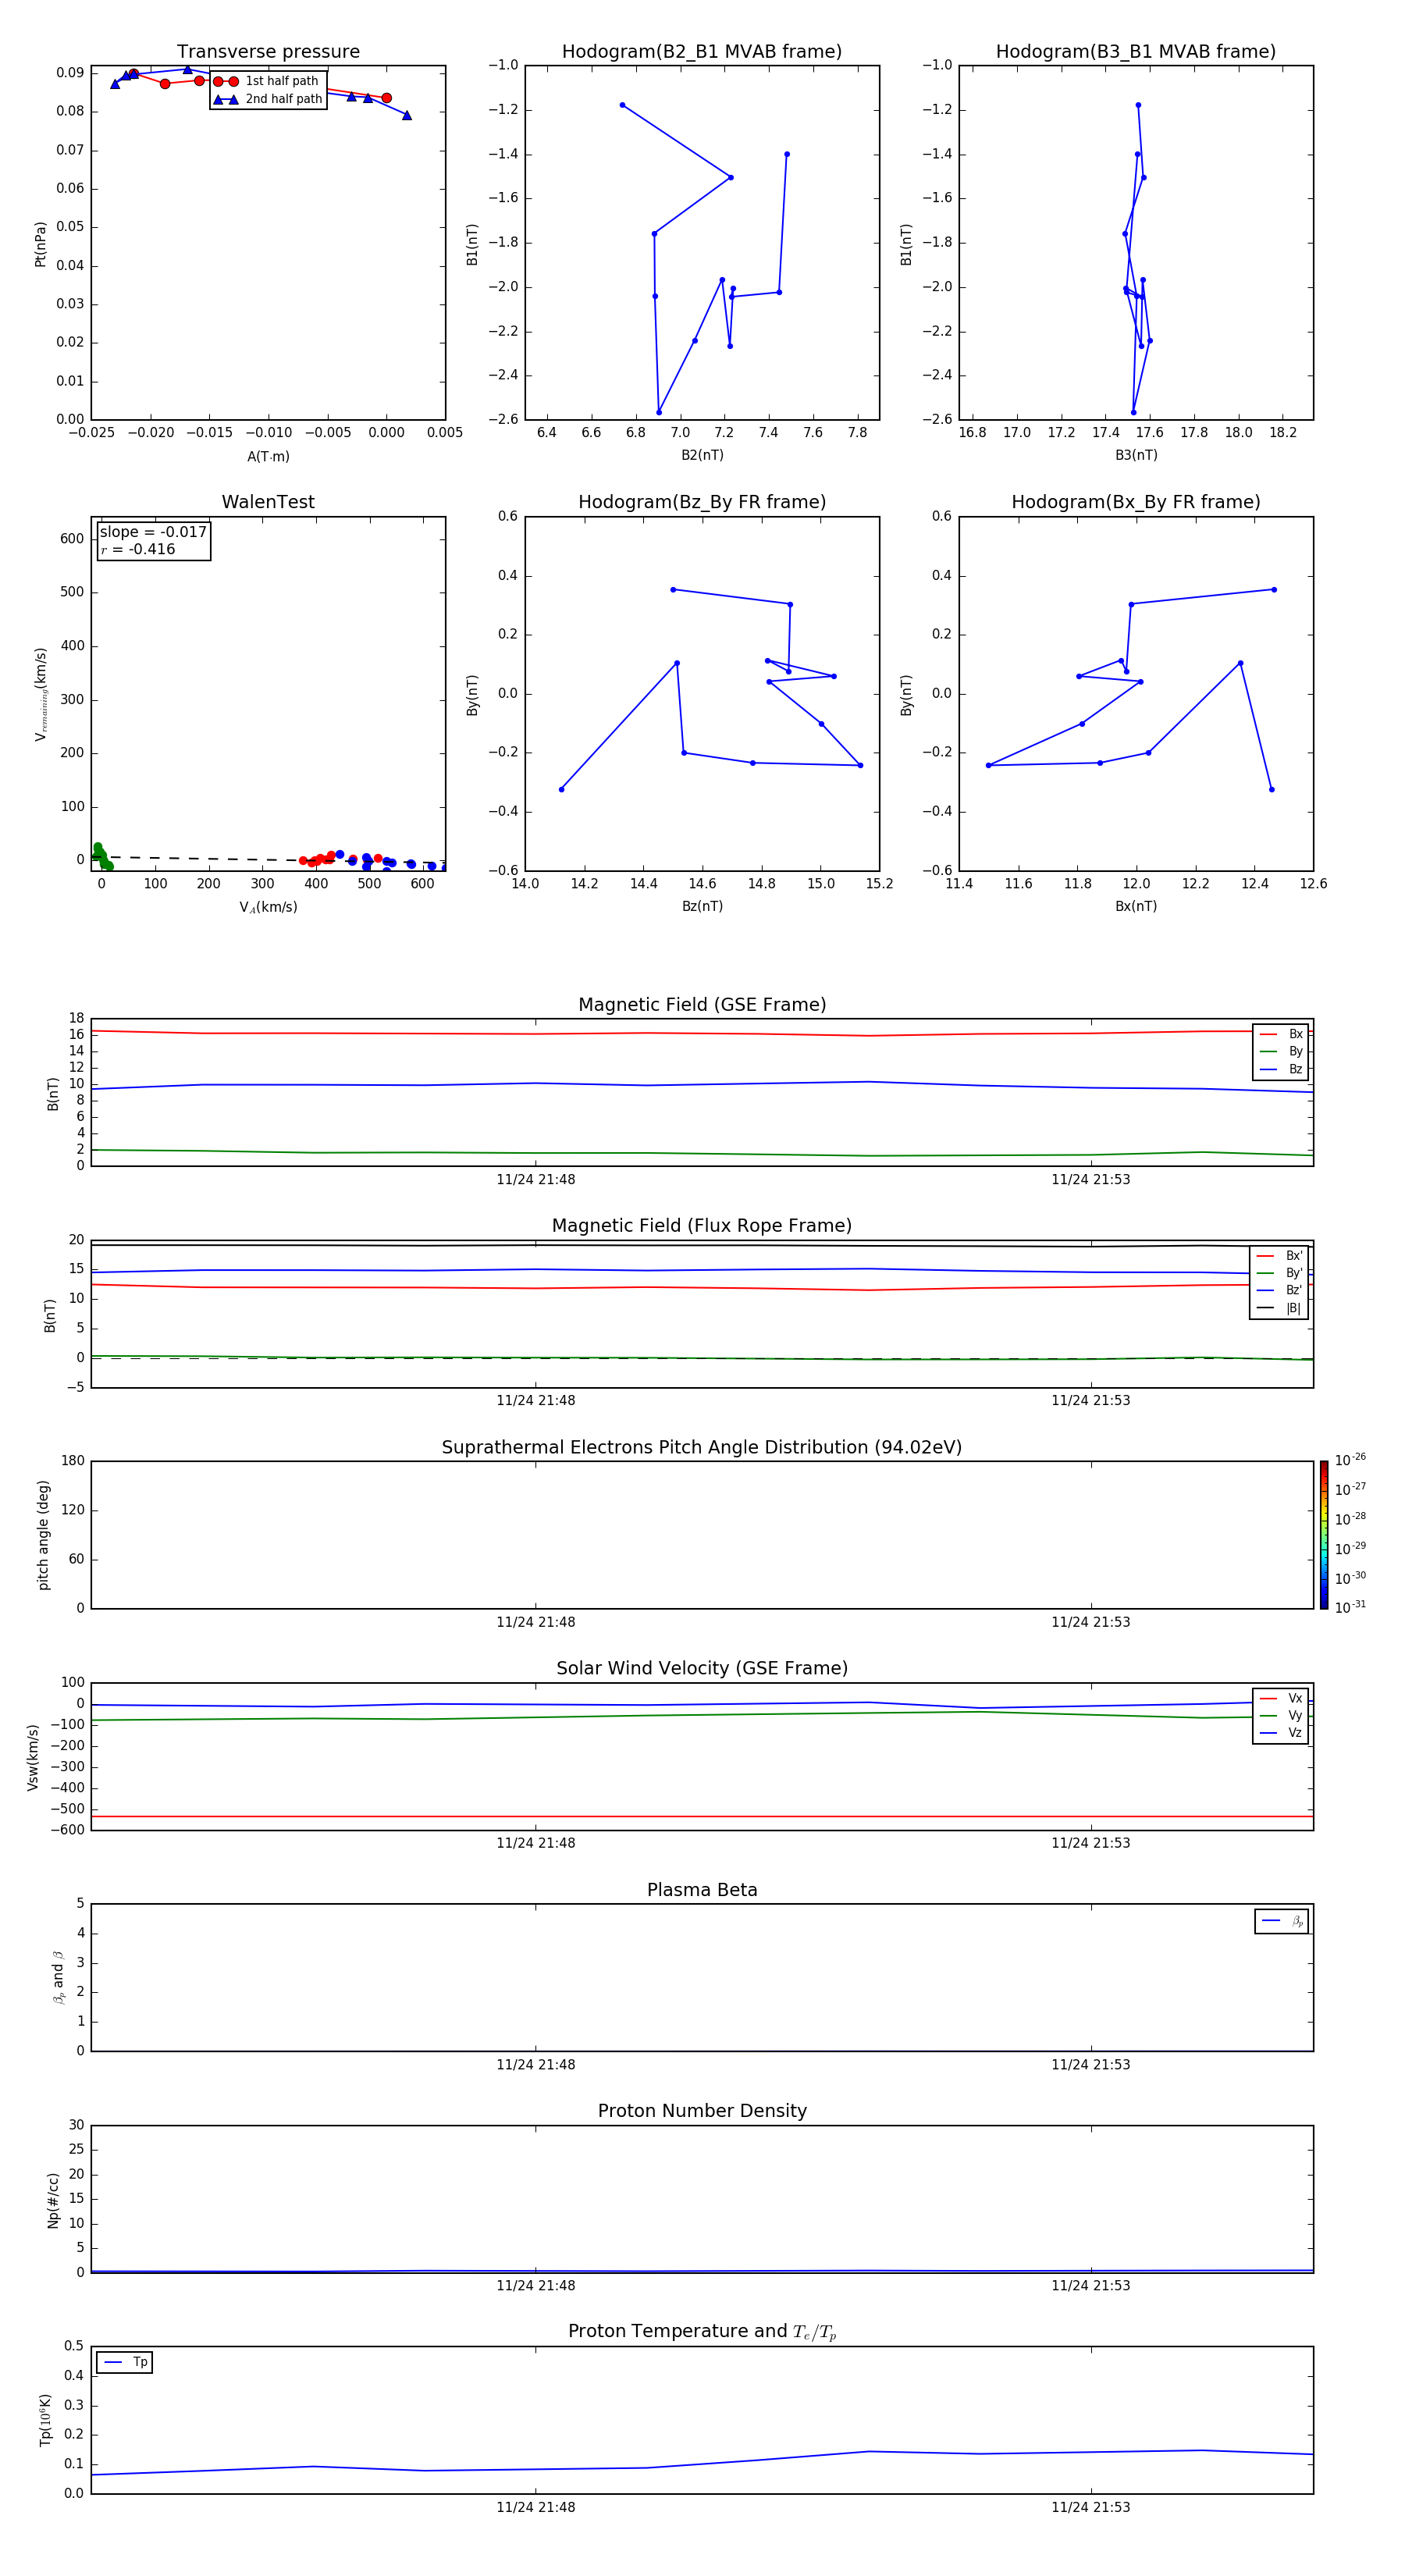This screenshot has height=2576, width=1405.
Task: Select the "Proton Temperature and Te/Tp" title
Action: (702, 2332)
